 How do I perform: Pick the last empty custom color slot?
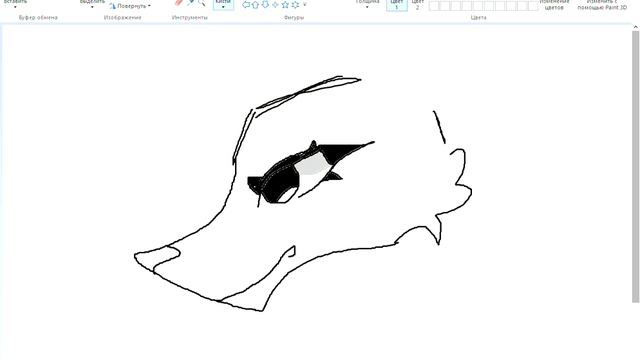(x=533, y=6)
